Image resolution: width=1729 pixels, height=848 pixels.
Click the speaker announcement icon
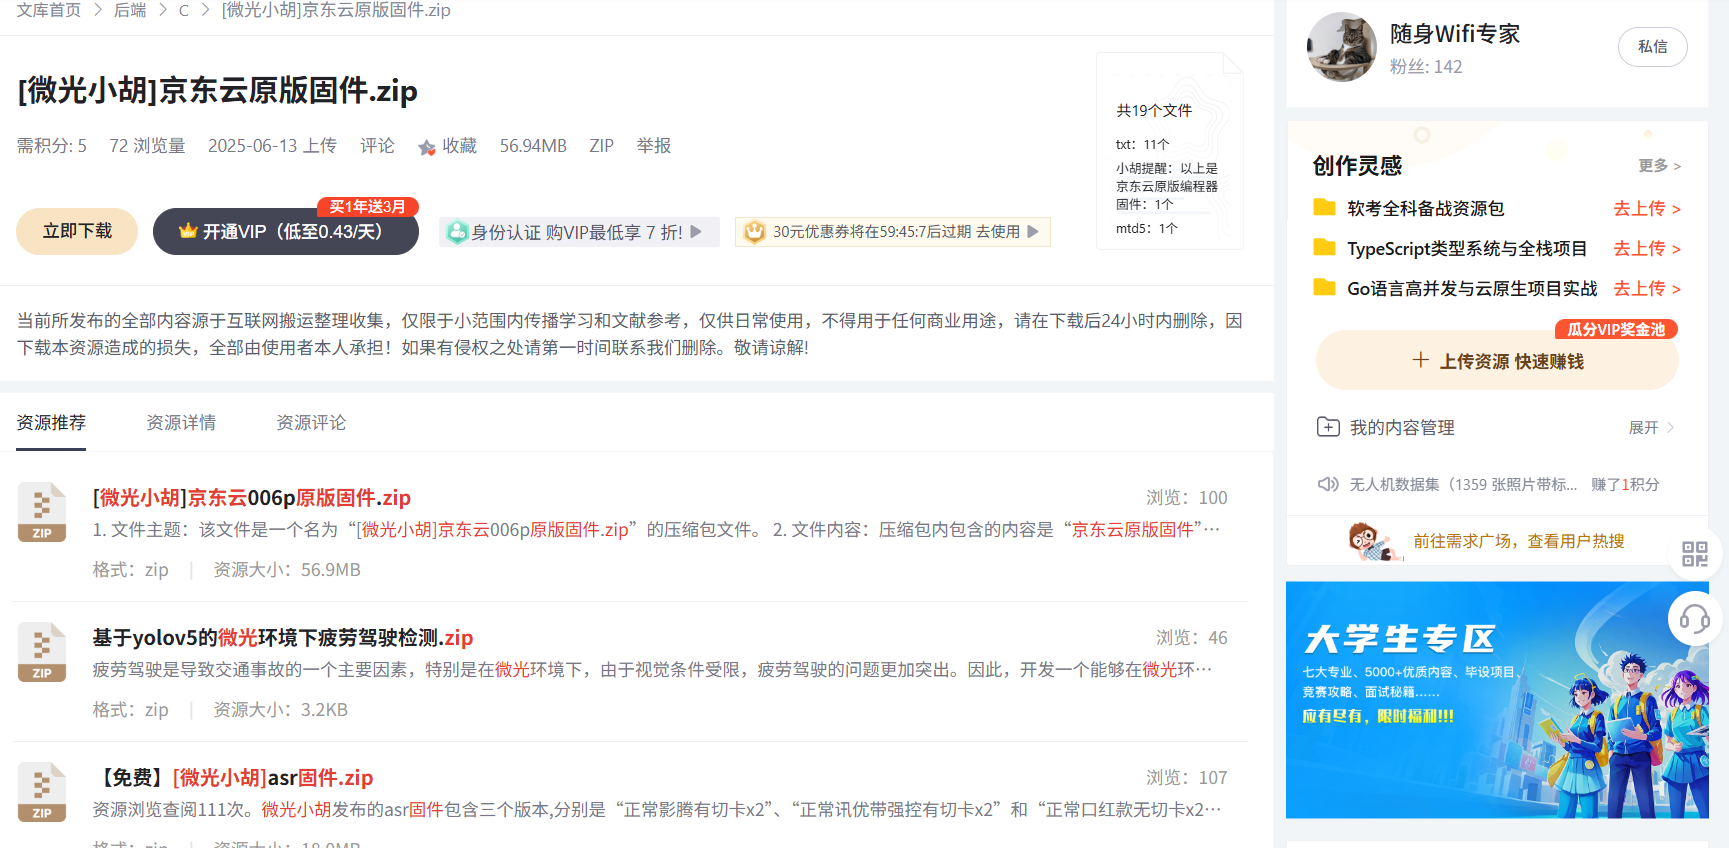(1328, 484)
